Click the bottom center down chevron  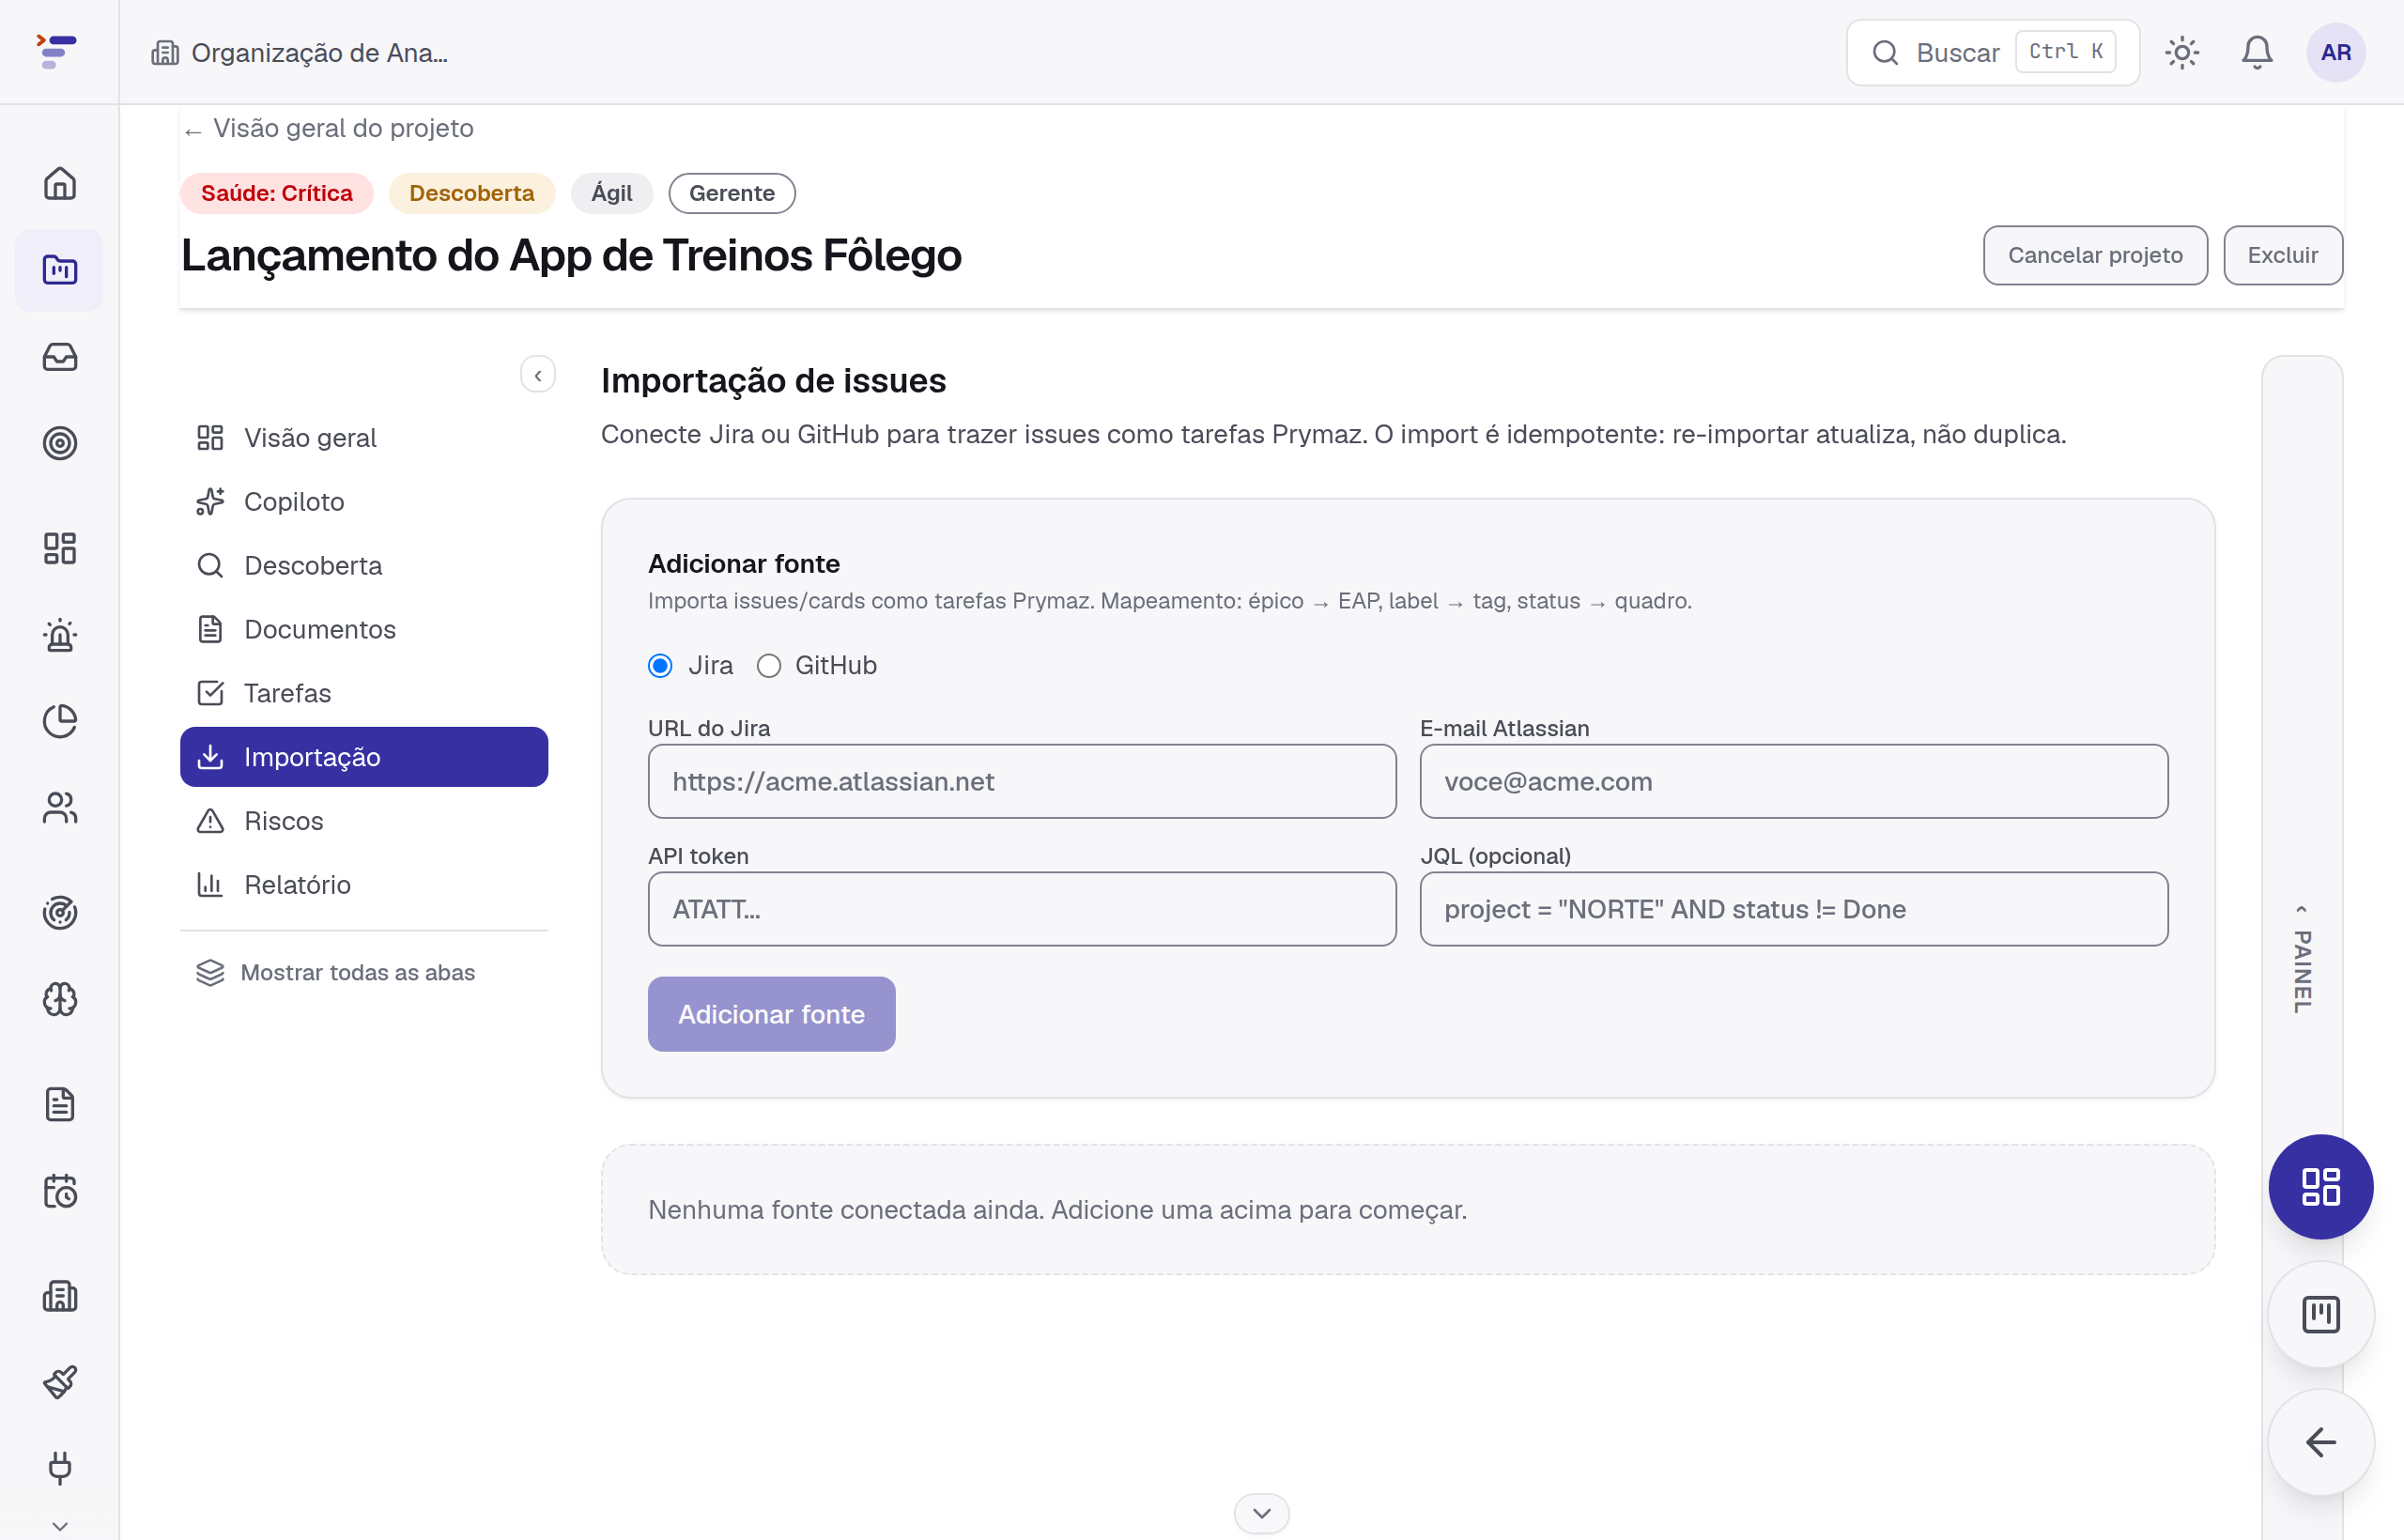pos(1262,1513)
